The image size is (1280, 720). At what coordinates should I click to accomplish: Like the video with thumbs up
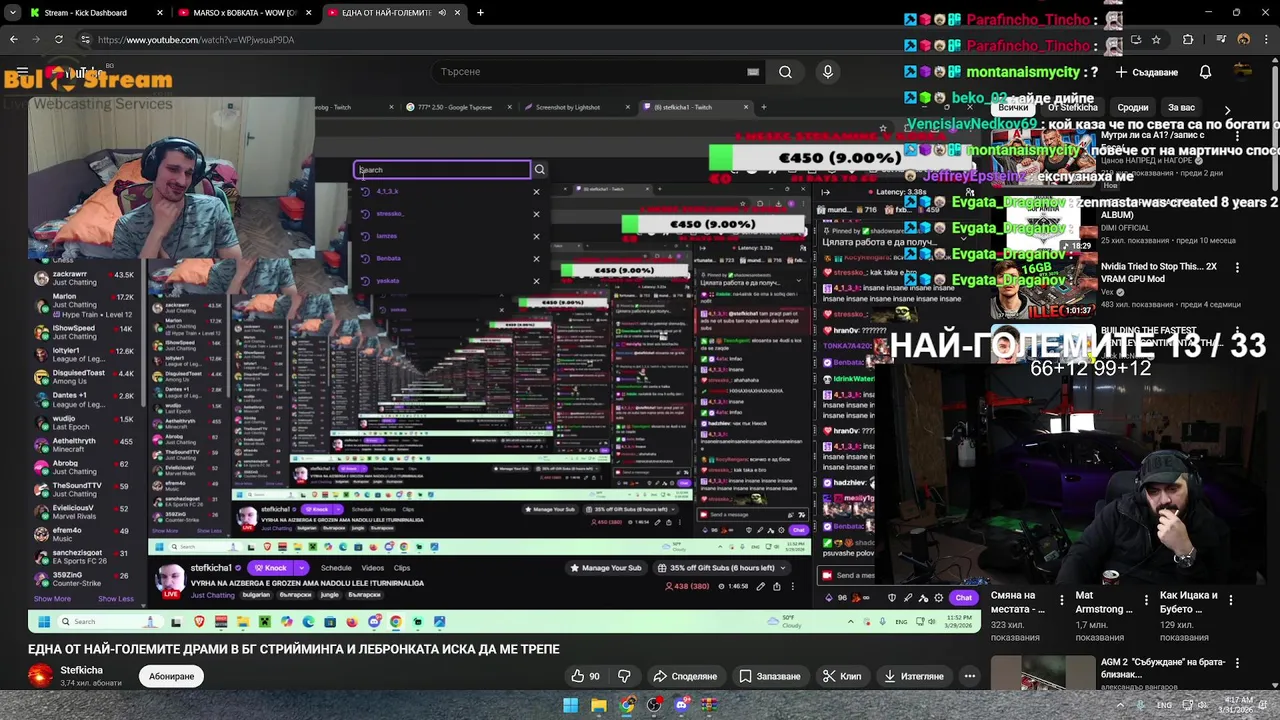point(585,676)
